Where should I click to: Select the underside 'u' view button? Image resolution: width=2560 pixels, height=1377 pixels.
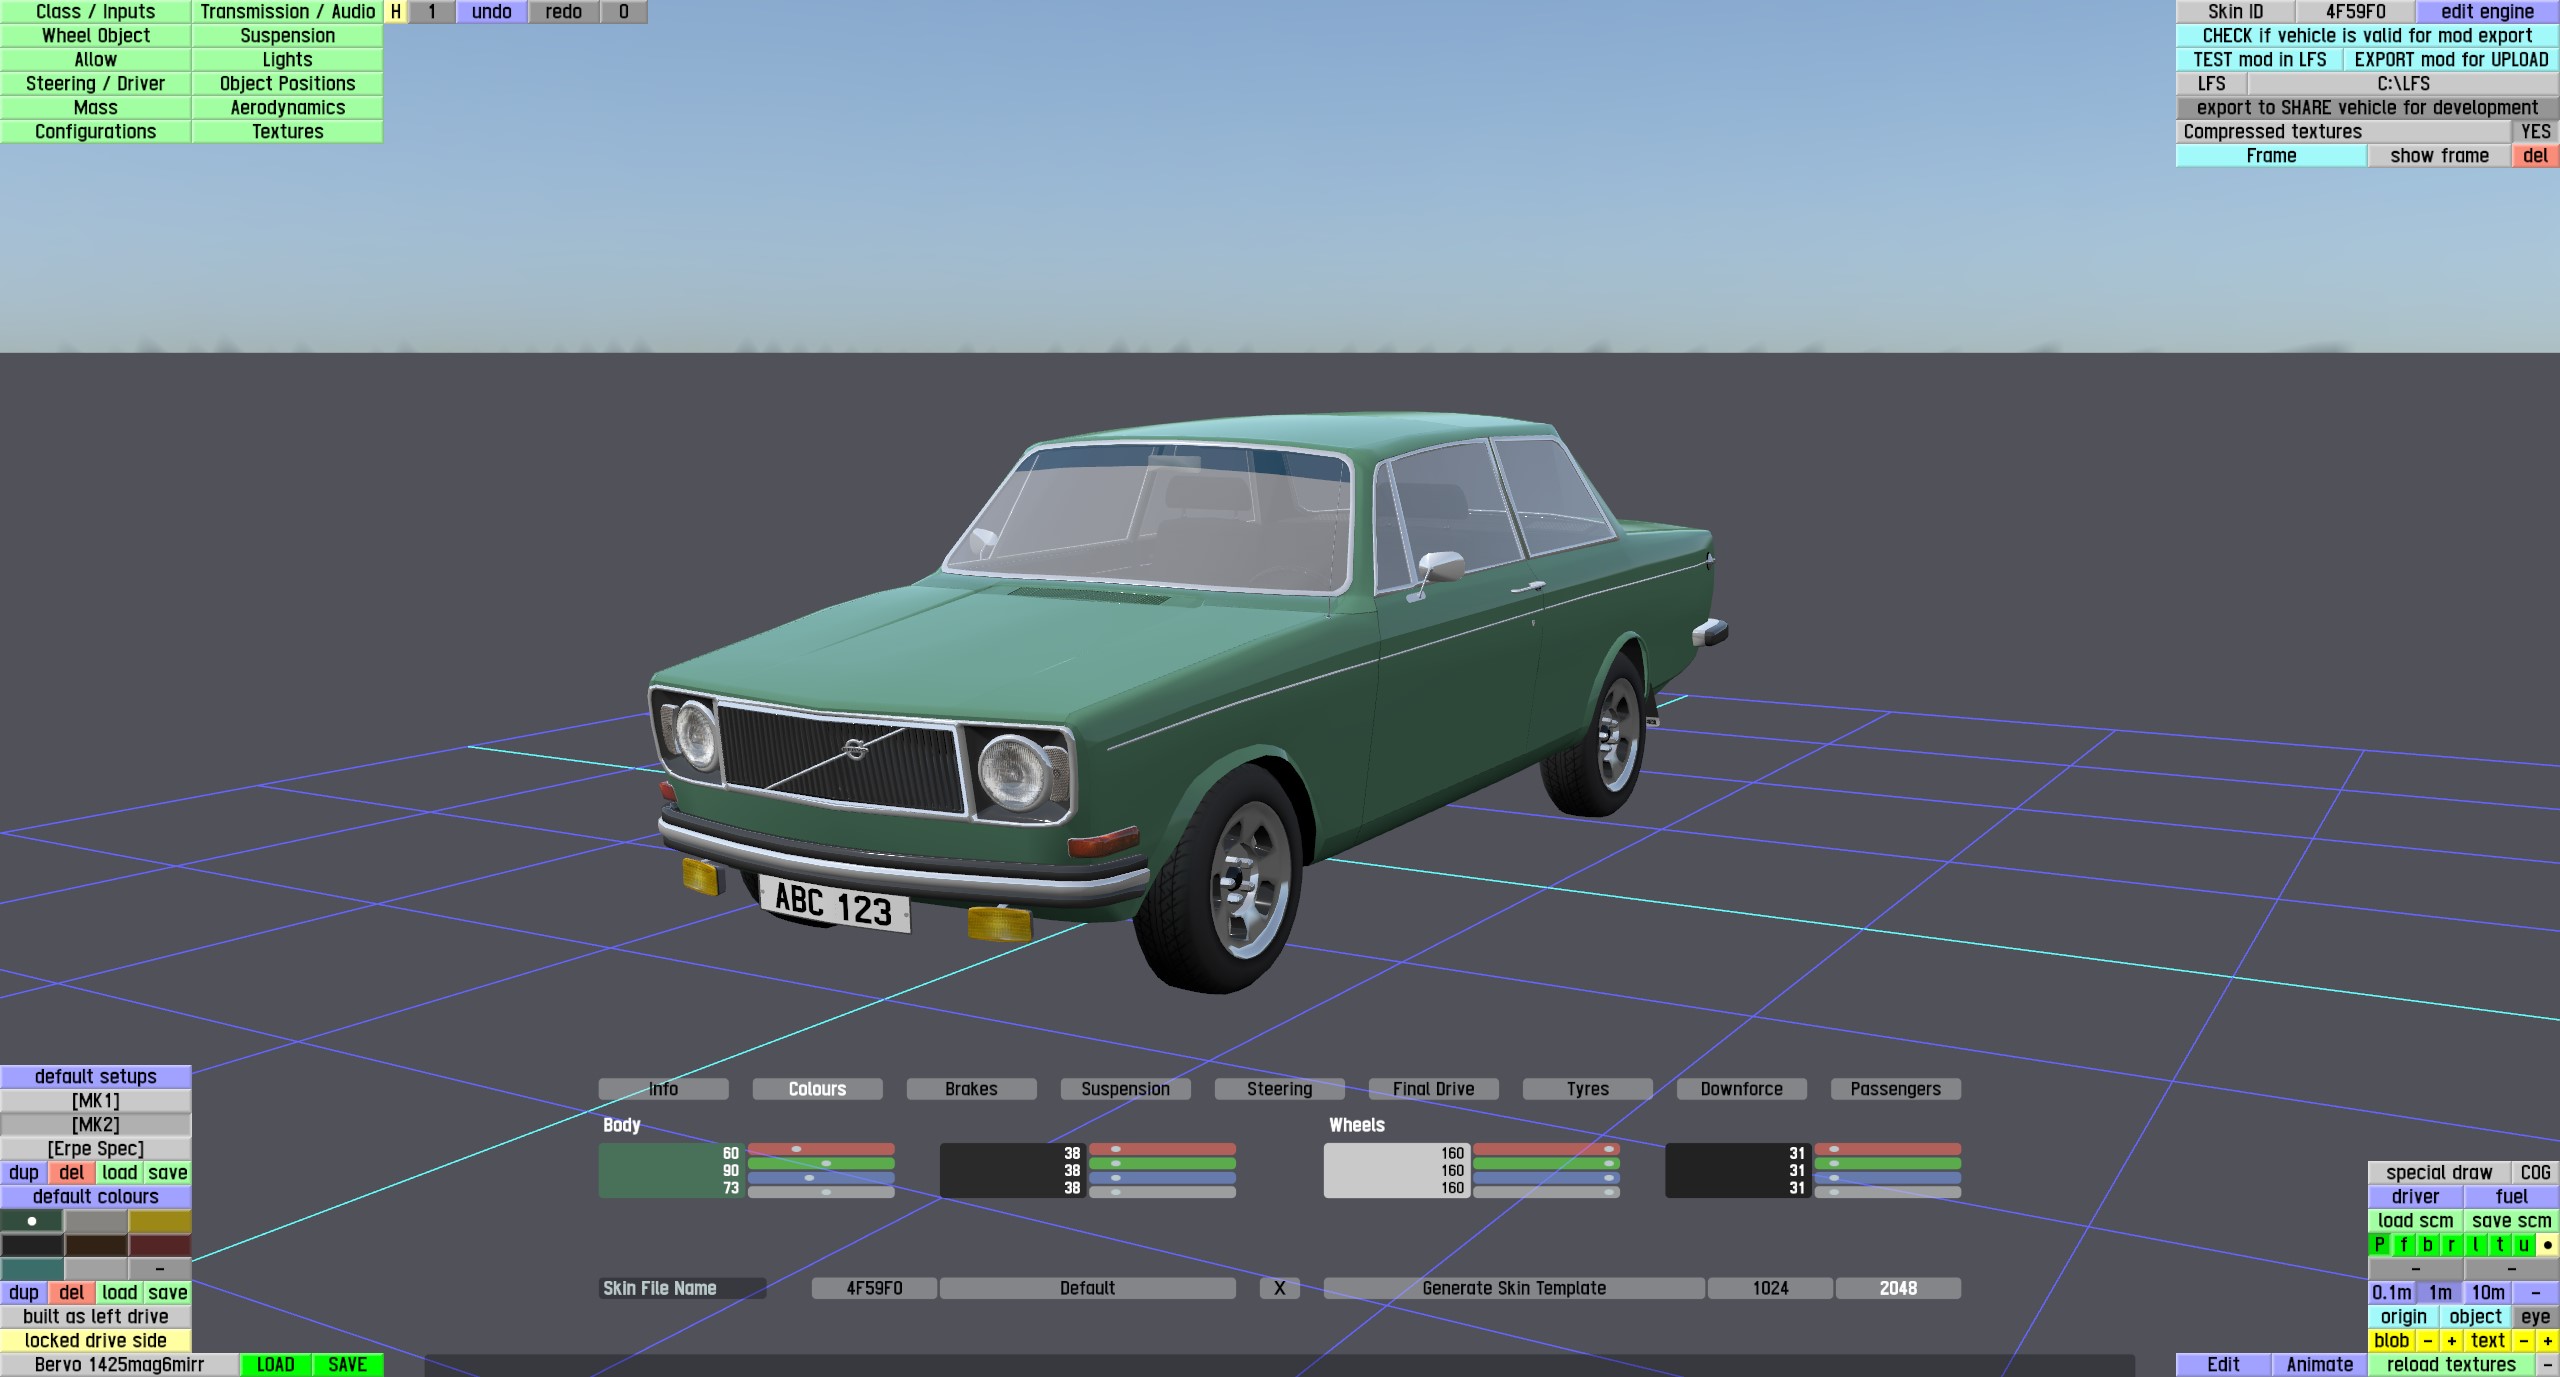(x=2523, y=1245)
